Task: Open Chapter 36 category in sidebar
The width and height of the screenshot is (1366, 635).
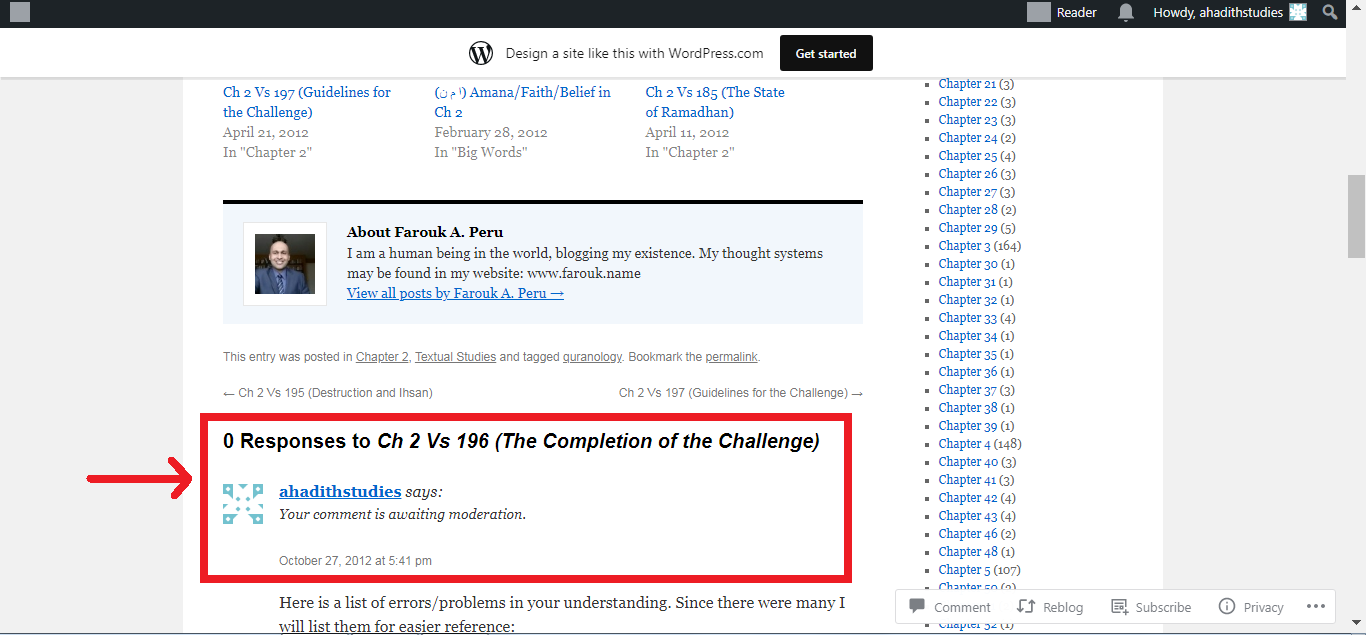Action: tap(967, 372)
